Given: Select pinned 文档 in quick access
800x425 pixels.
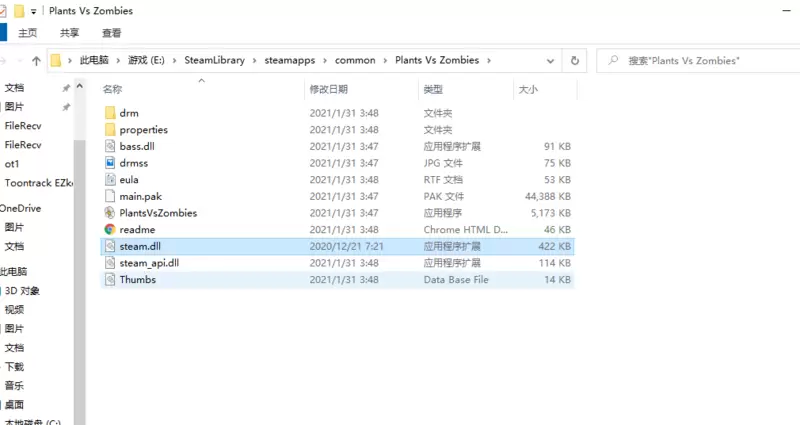Looking at the screenshot, I should (14, 88).
